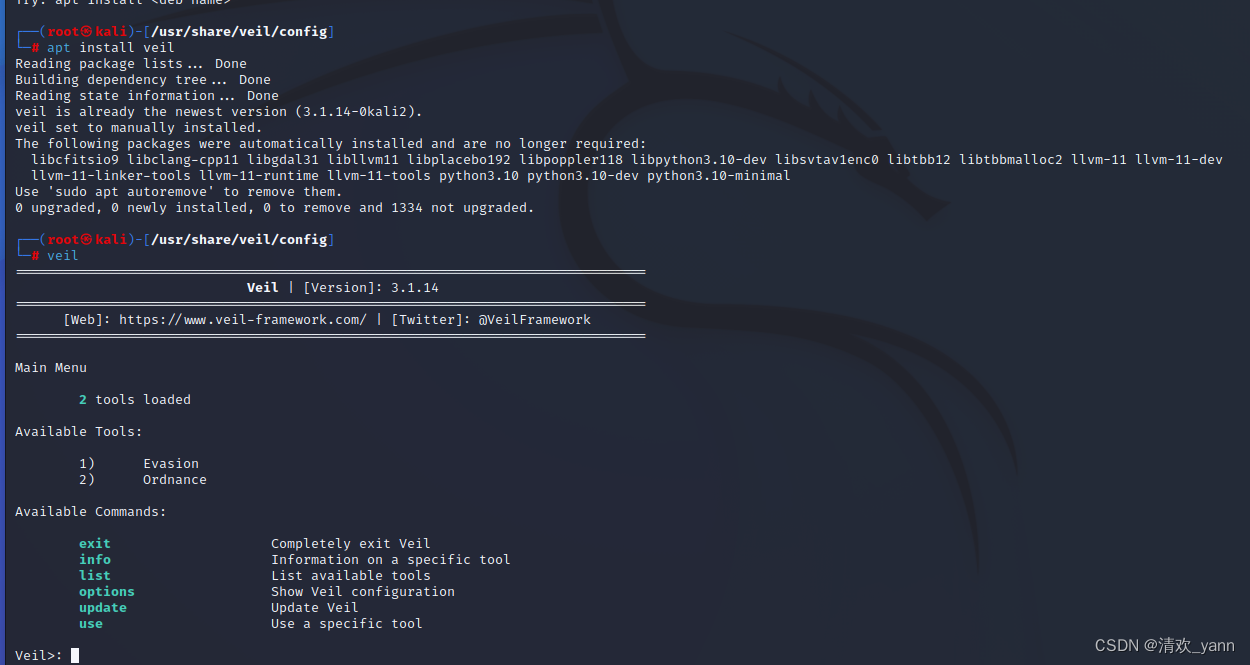This screenshot has width=1250, height=665.
Task: Click the green exit command
Action: [x=95, y=544]
